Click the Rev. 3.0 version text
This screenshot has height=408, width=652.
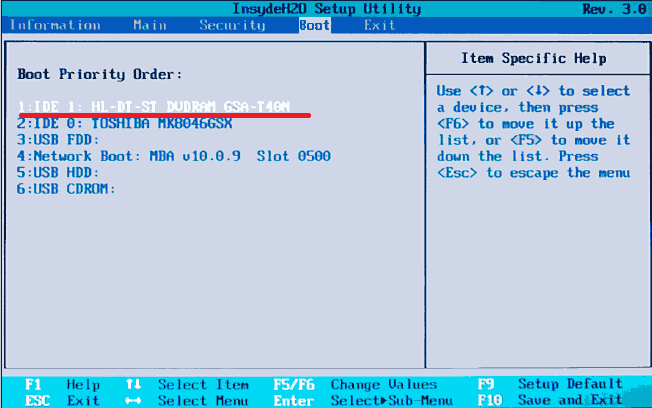pyautogui.click(x=615, y=9)
